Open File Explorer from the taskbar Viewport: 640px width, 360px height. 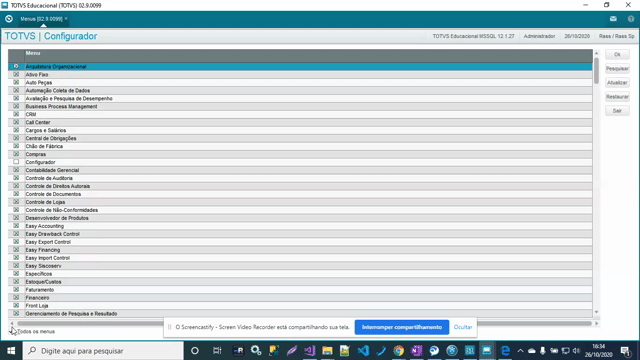(x=327, y=351)
